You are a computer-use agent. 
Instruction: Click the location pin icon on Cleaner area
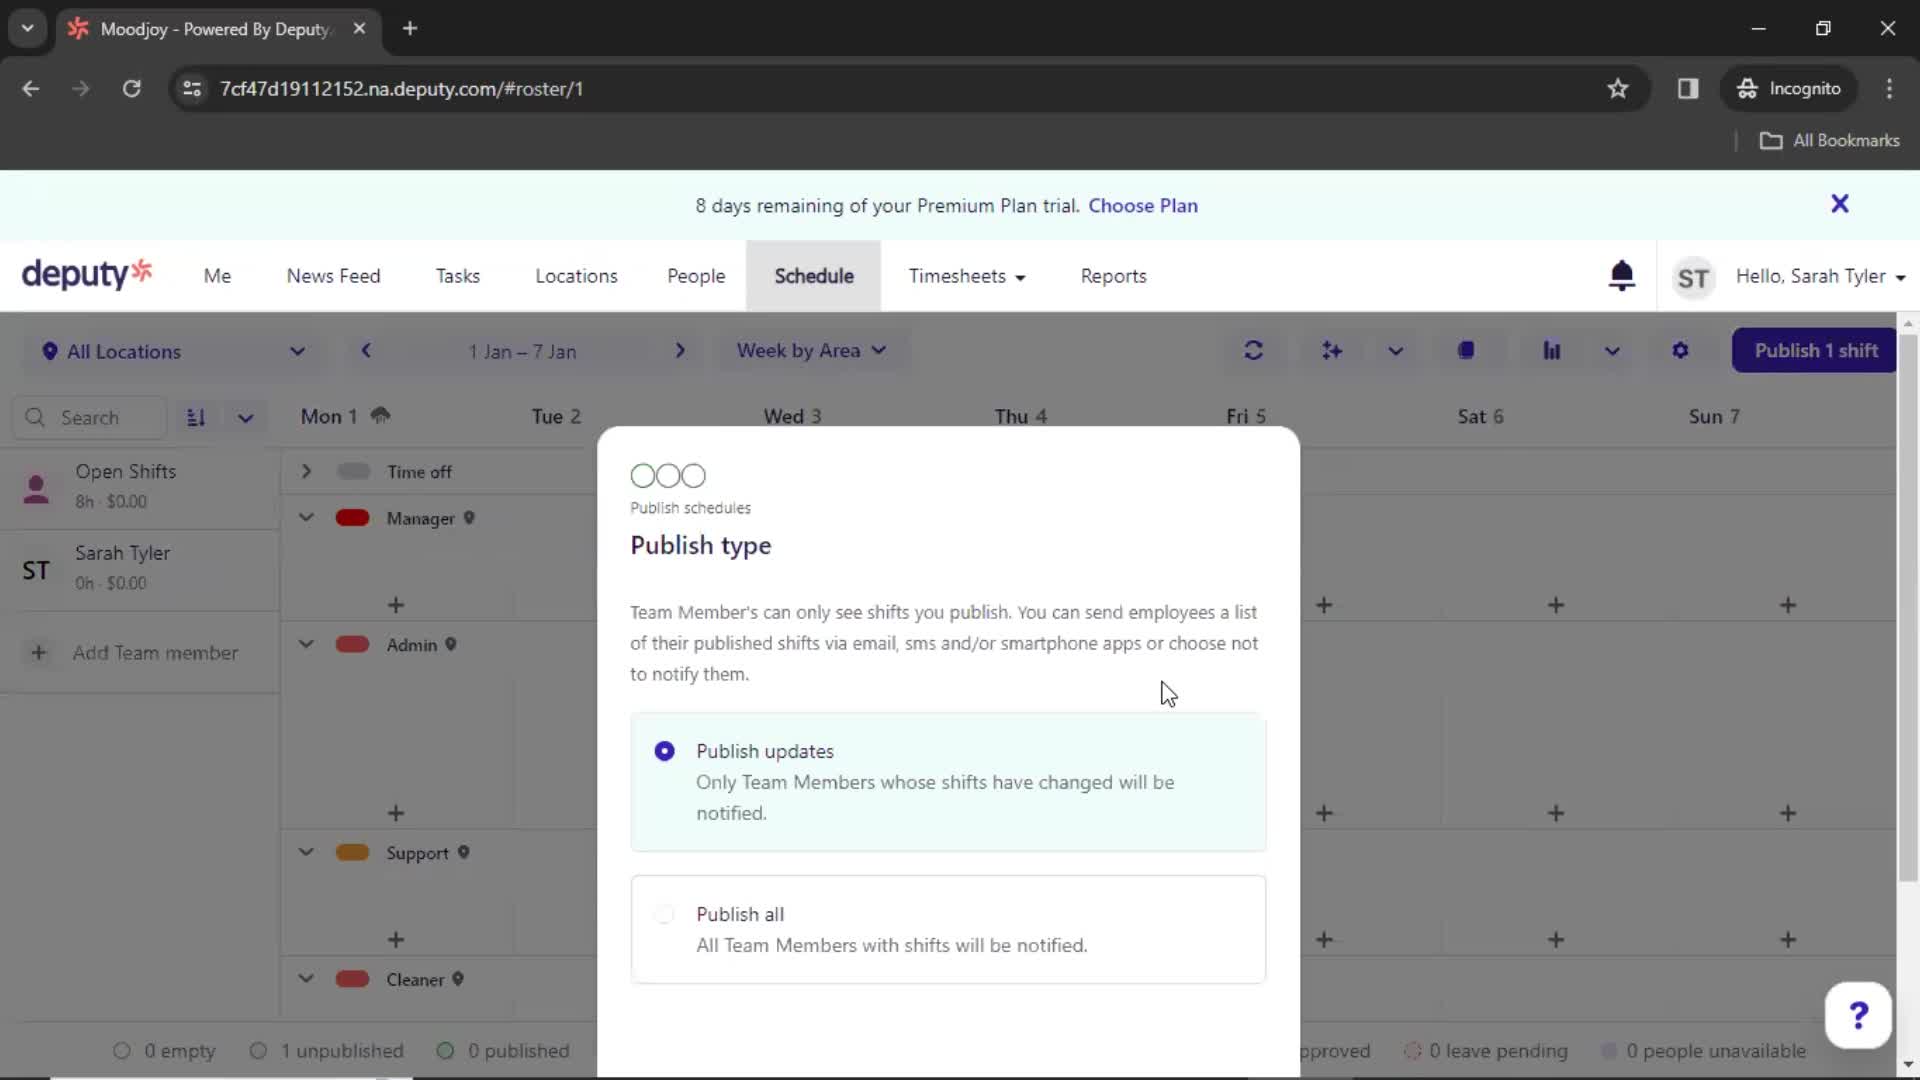pos(459,978)
